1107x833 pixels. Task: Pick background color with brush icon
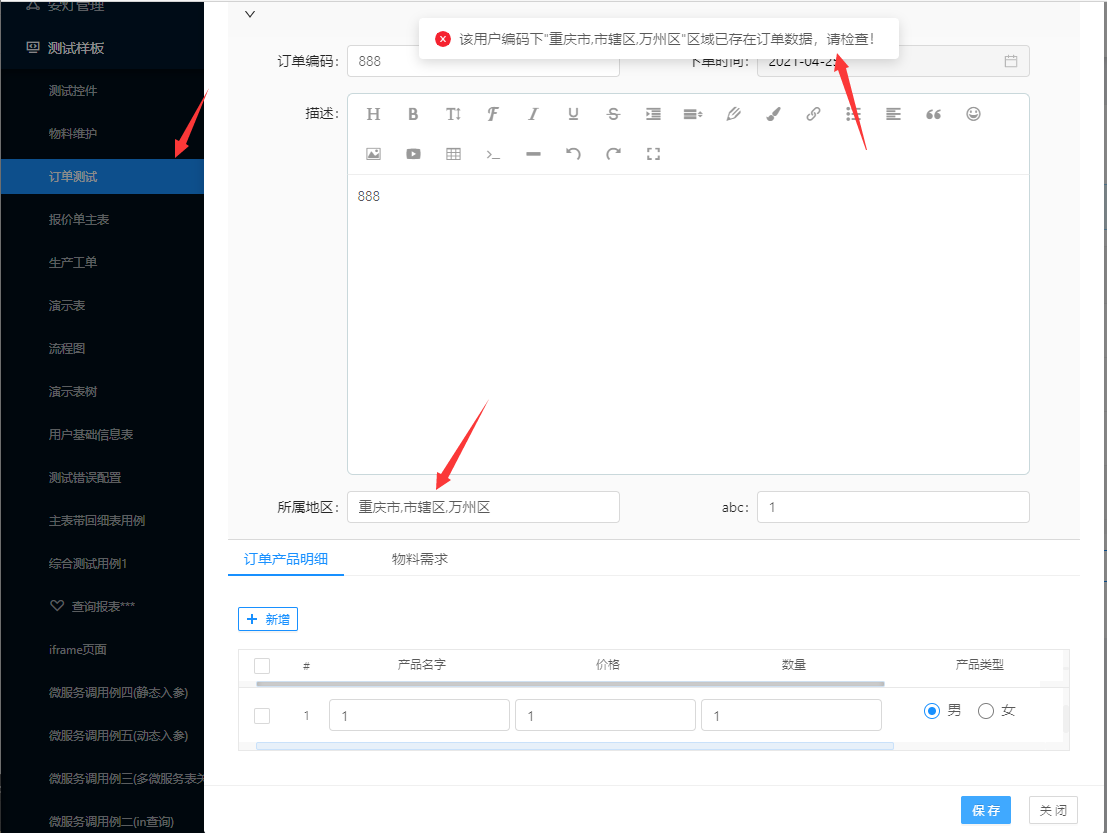click(773, 114)
